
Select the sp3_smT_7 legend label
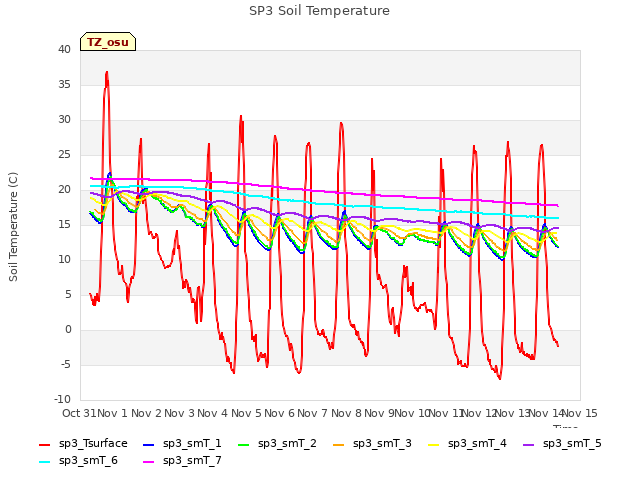tap(192, 461)
